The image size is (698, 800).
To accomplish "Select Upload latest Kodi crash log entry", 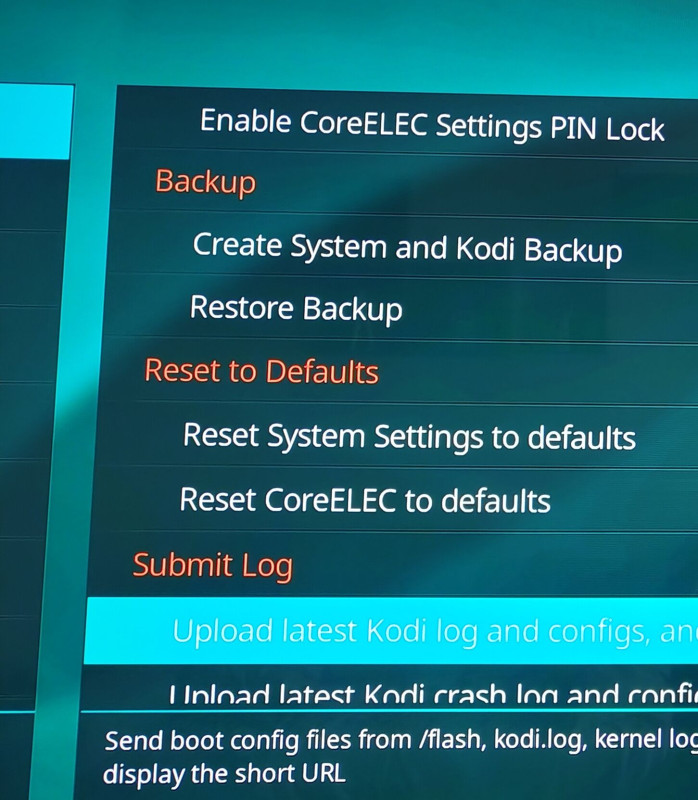I will point(389,686).
